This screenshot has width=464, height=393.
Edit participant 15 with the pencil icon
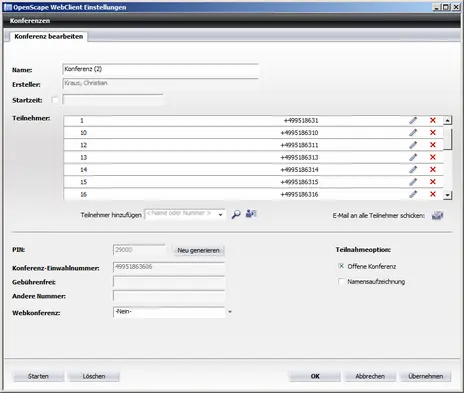point(413,182)
